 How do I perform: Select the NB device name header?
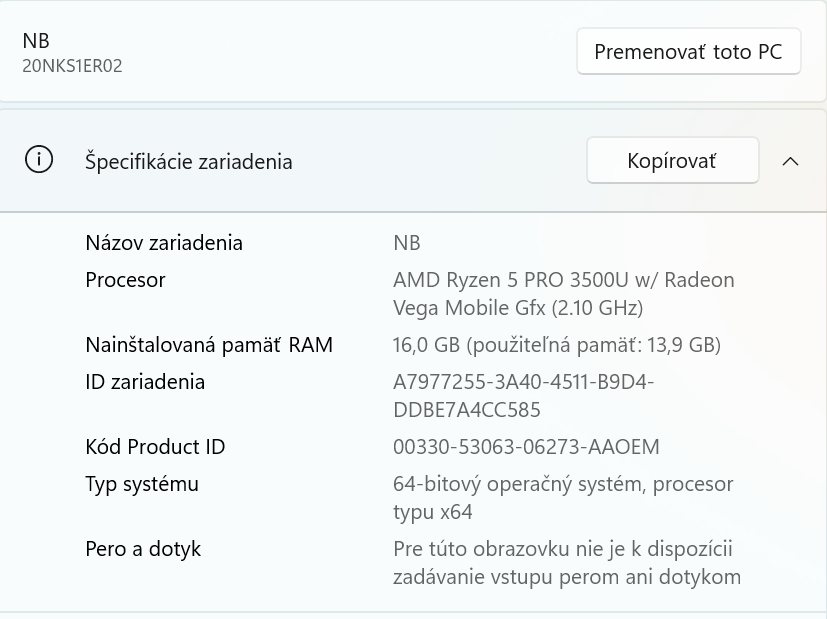[36, 41]
